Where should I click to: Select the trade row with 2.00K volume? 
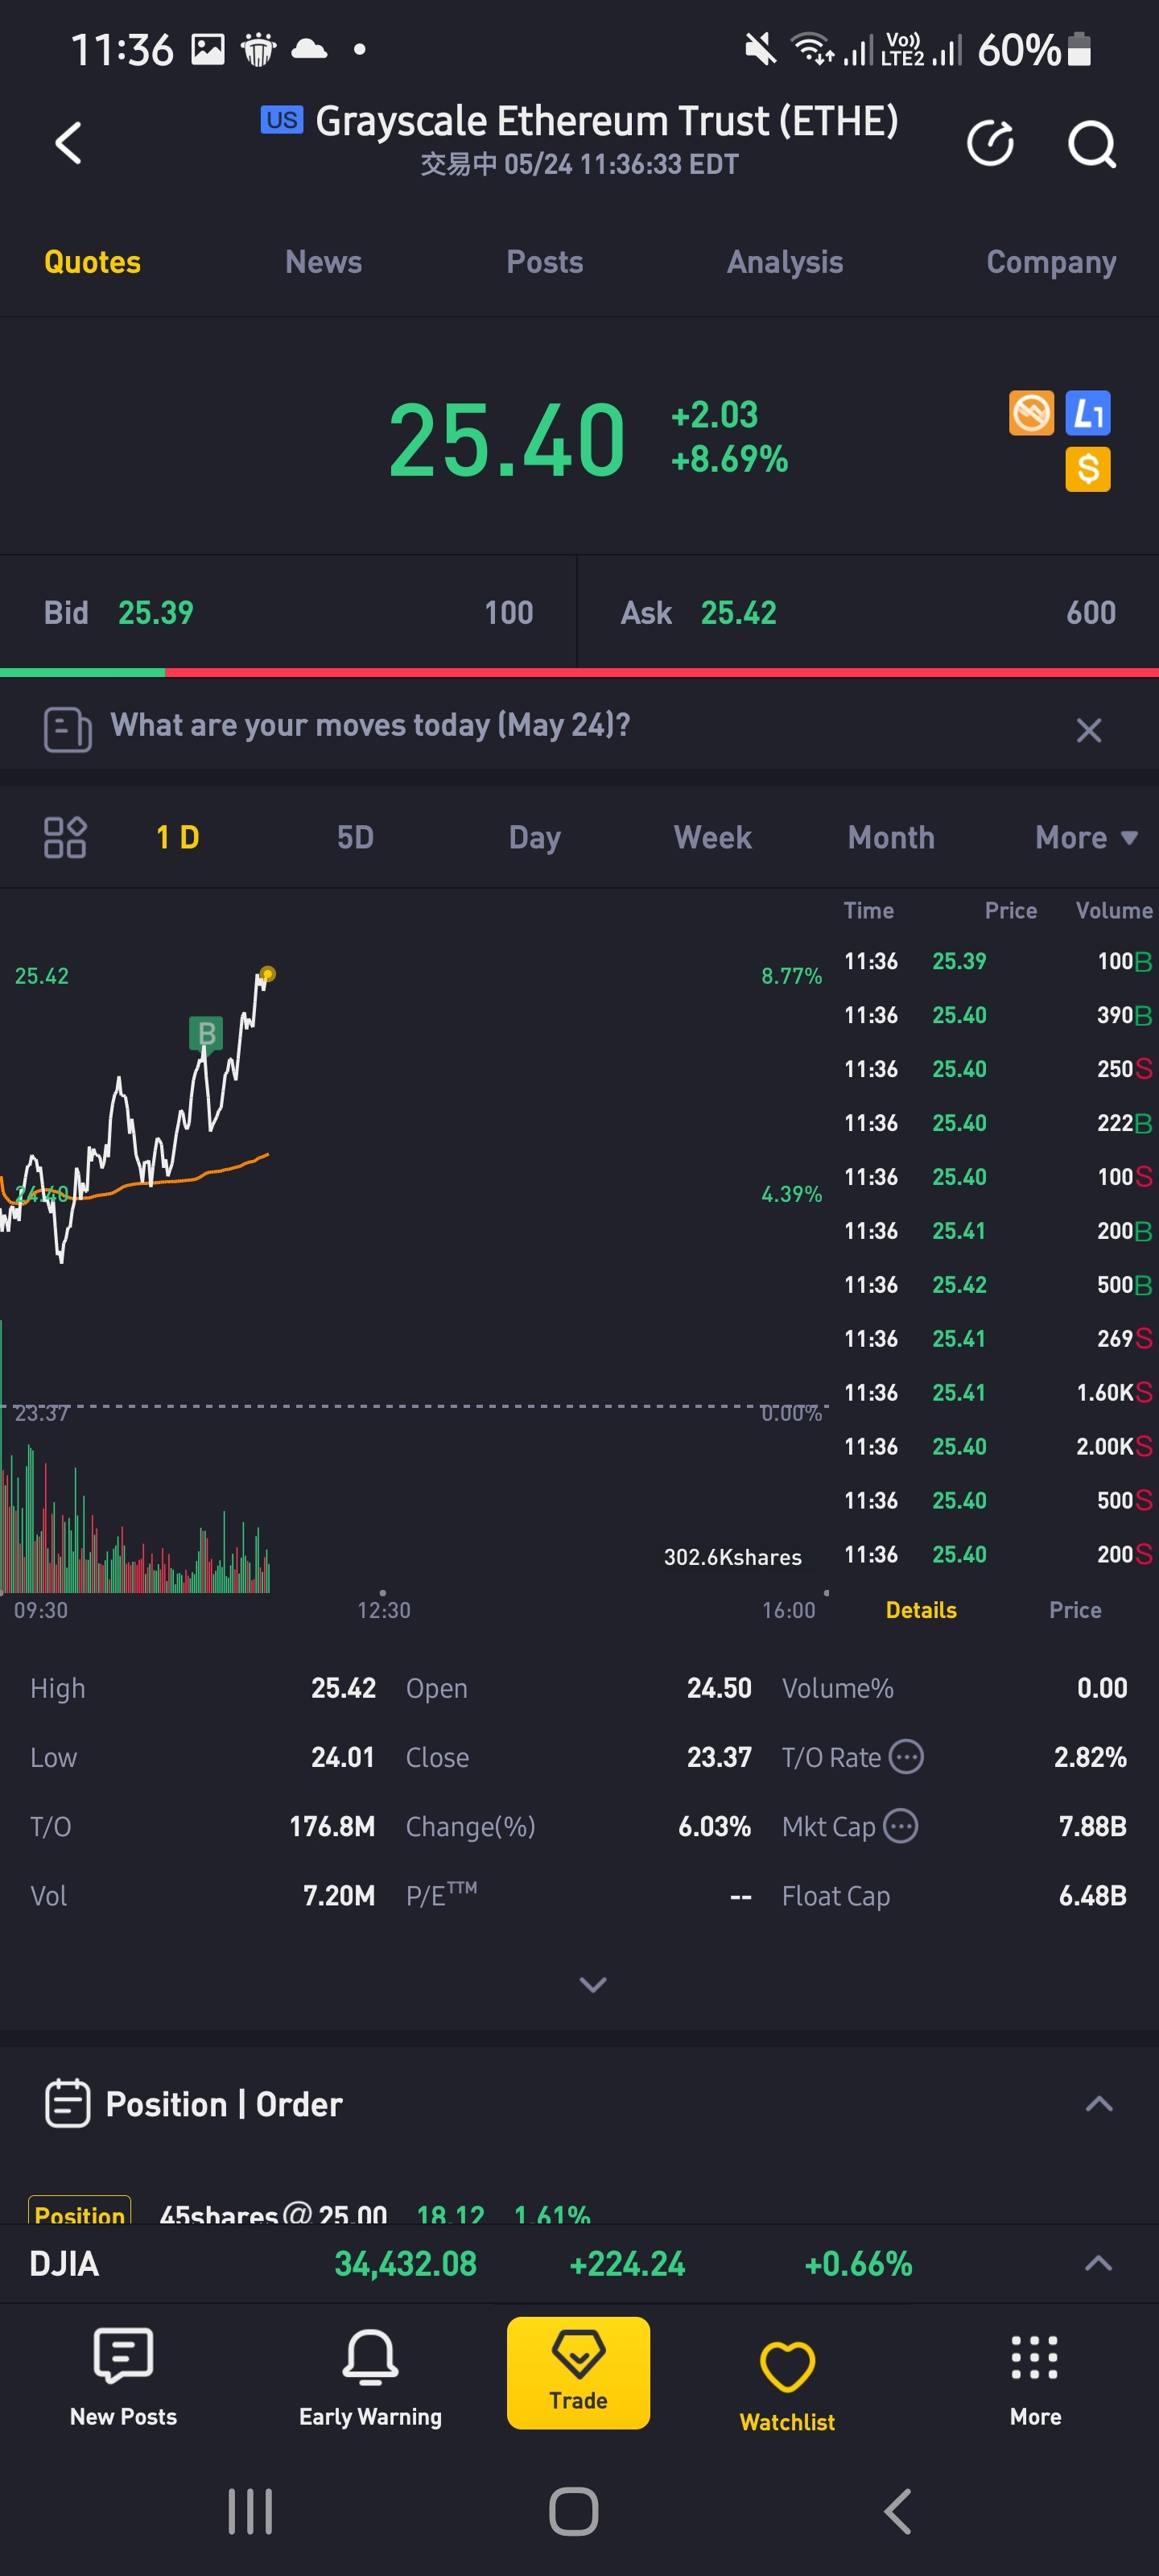[997, 1446]
